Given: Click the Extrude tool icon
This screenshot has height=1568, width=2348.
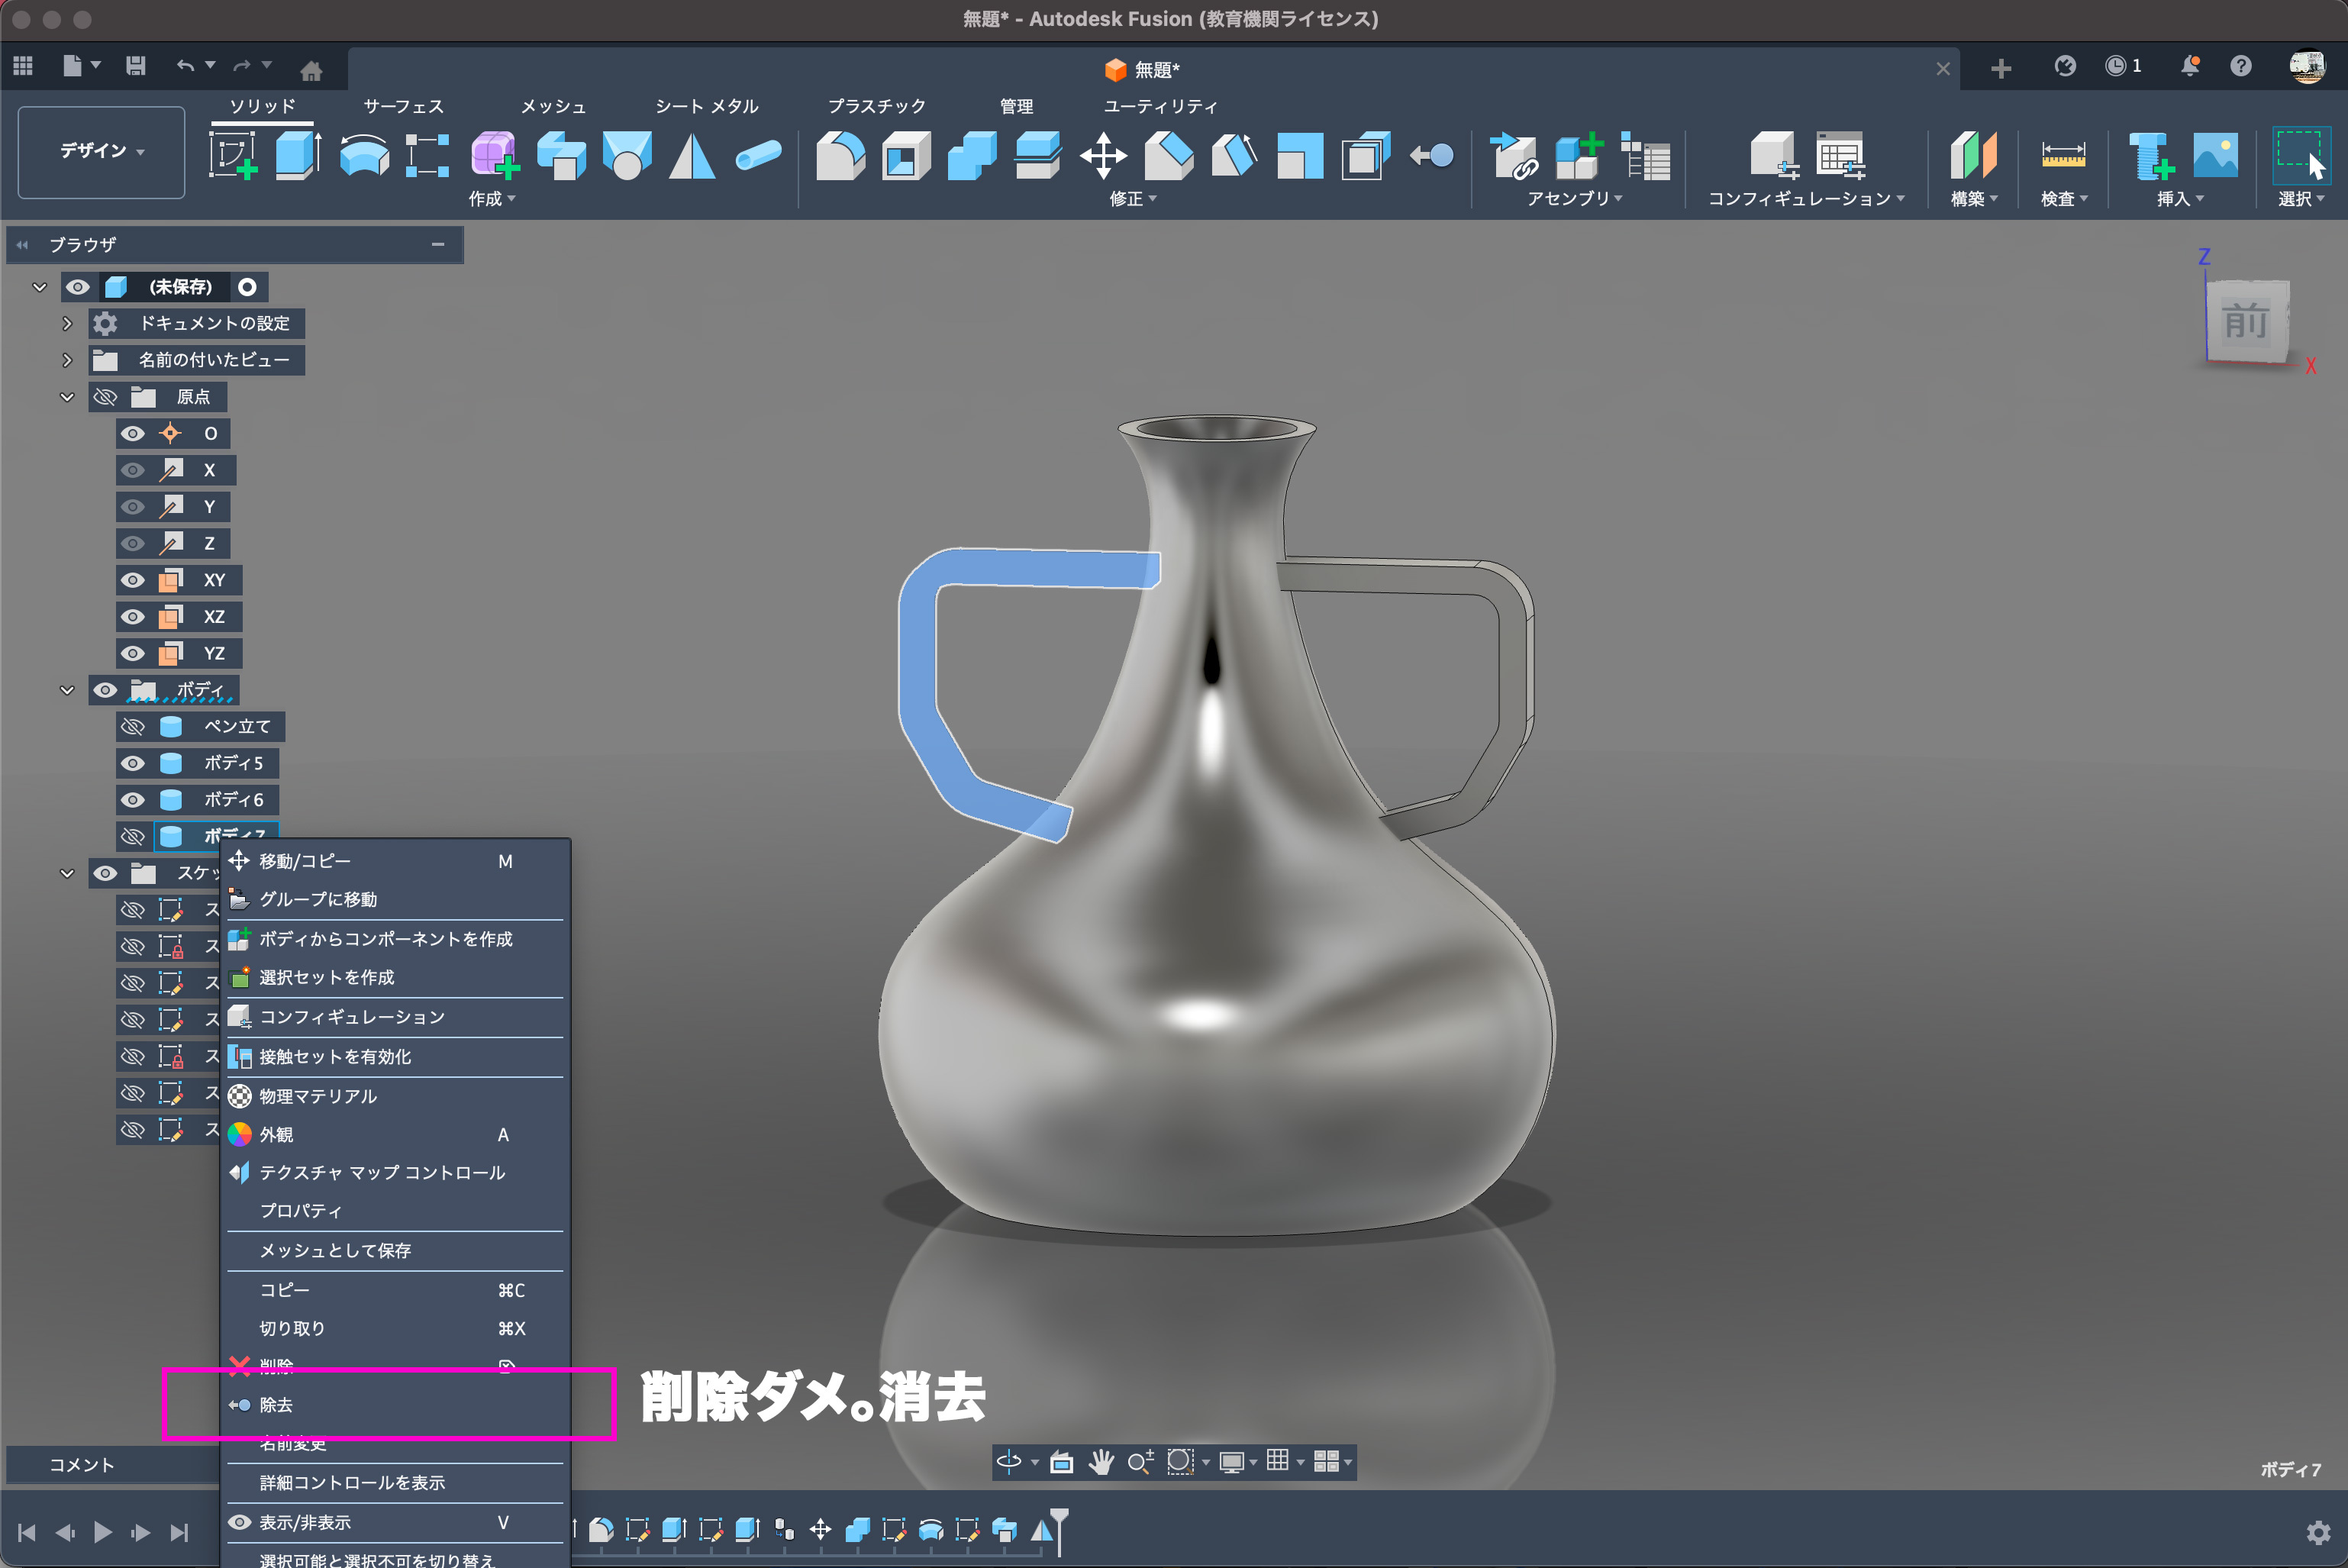Looking at the screenshot, I should pyautogui.click(x=297, y=155).
